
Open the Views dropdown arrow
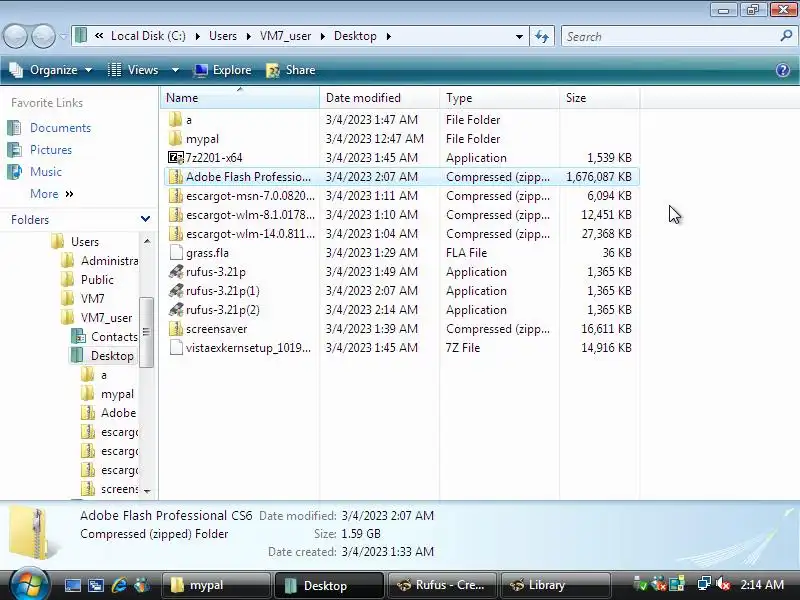(175, 70)
